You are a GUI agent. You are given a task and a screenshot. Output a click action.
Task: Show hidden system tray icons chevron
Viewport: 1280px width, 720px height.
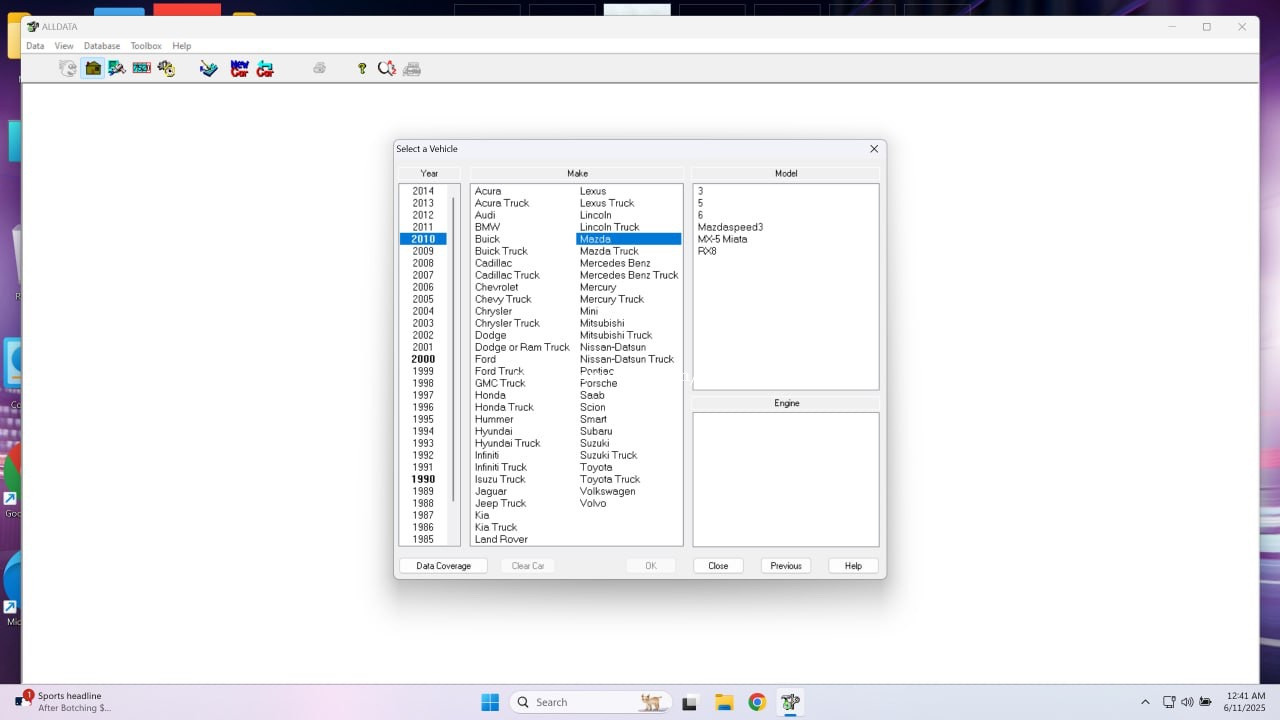(1145, 702)
